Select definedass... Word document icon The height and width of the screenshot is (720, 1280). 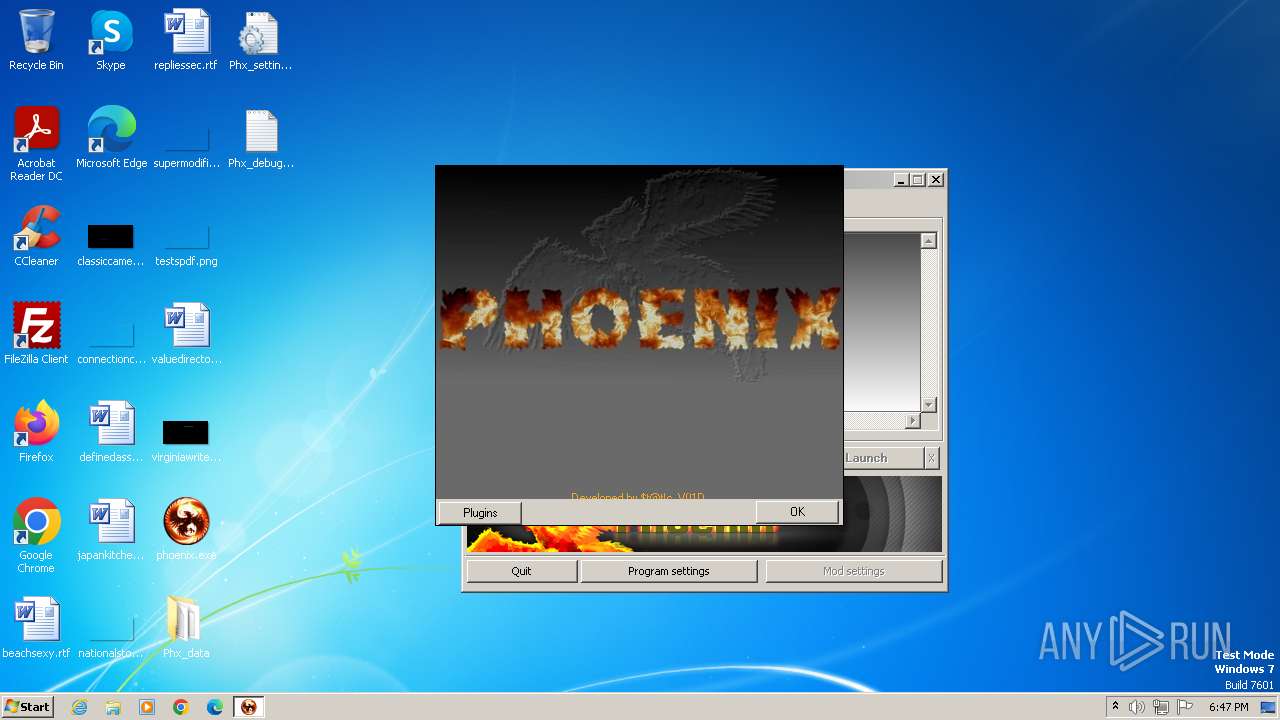(x=111, y=432)
